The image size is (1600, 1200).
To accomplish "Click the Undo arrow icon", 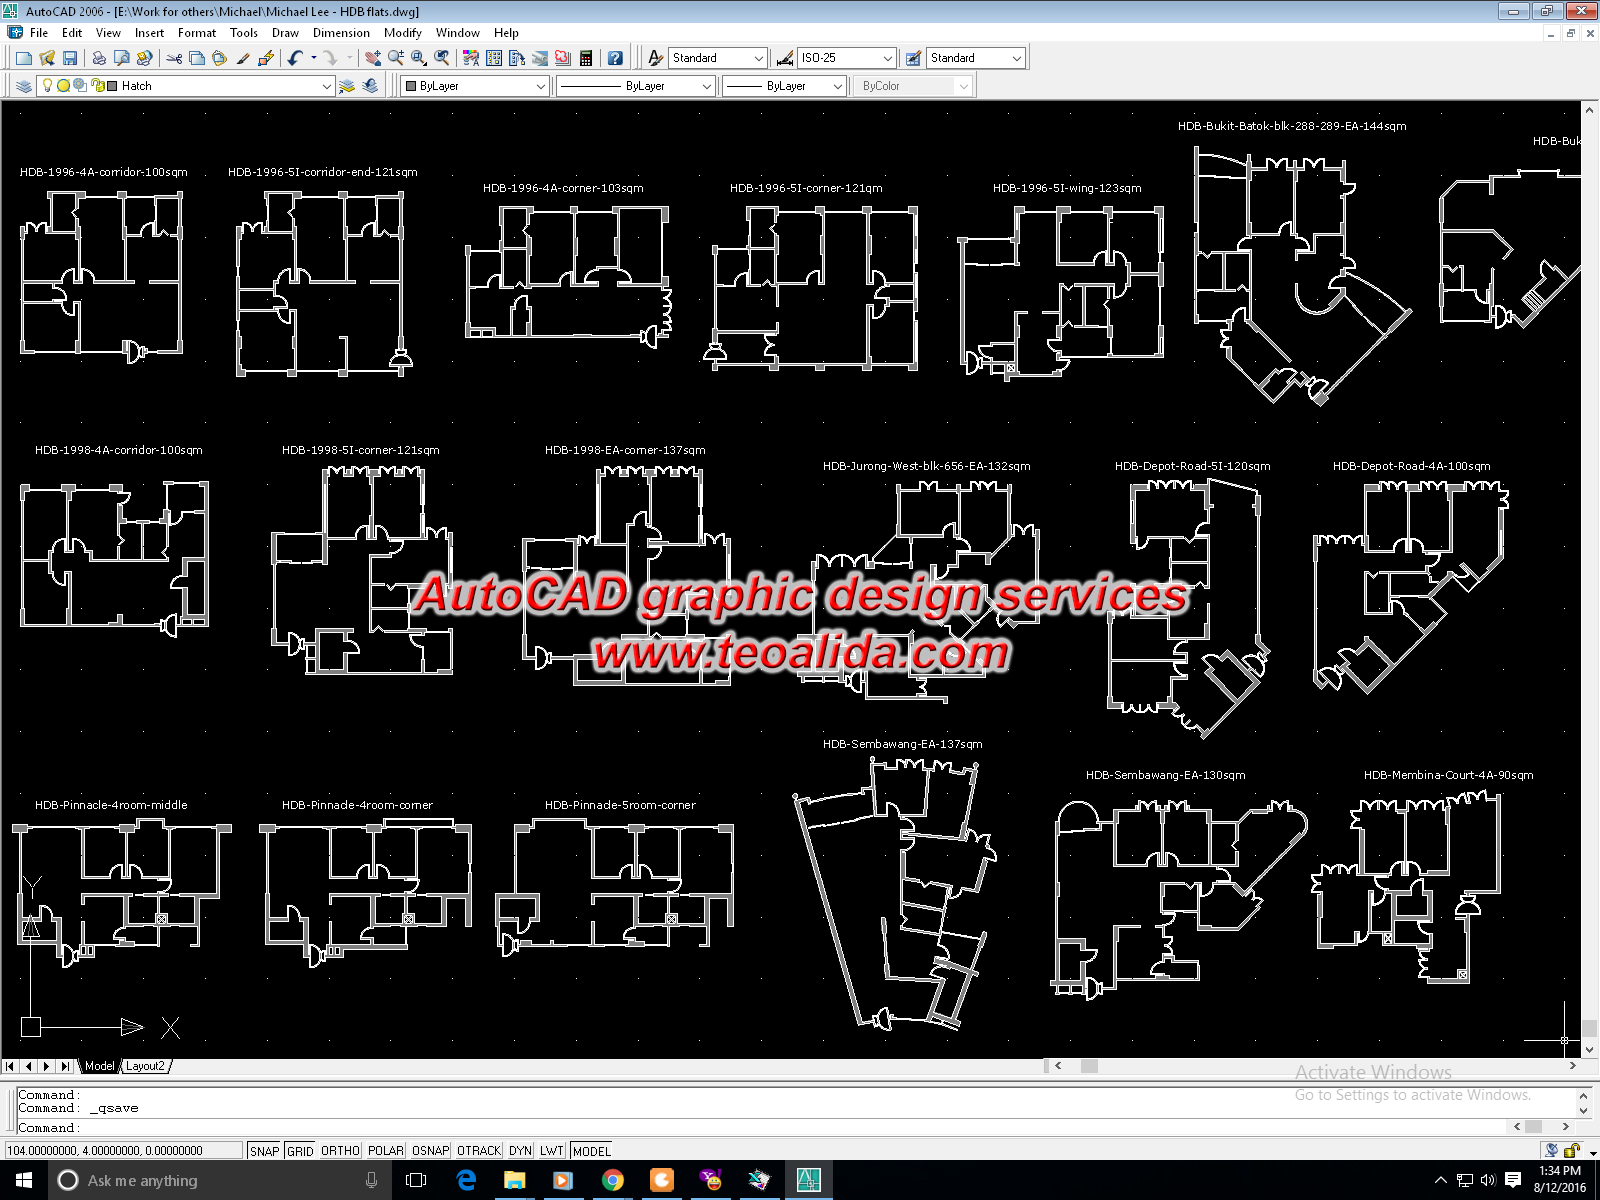I will pyautogui.click(x=295, y=58).
